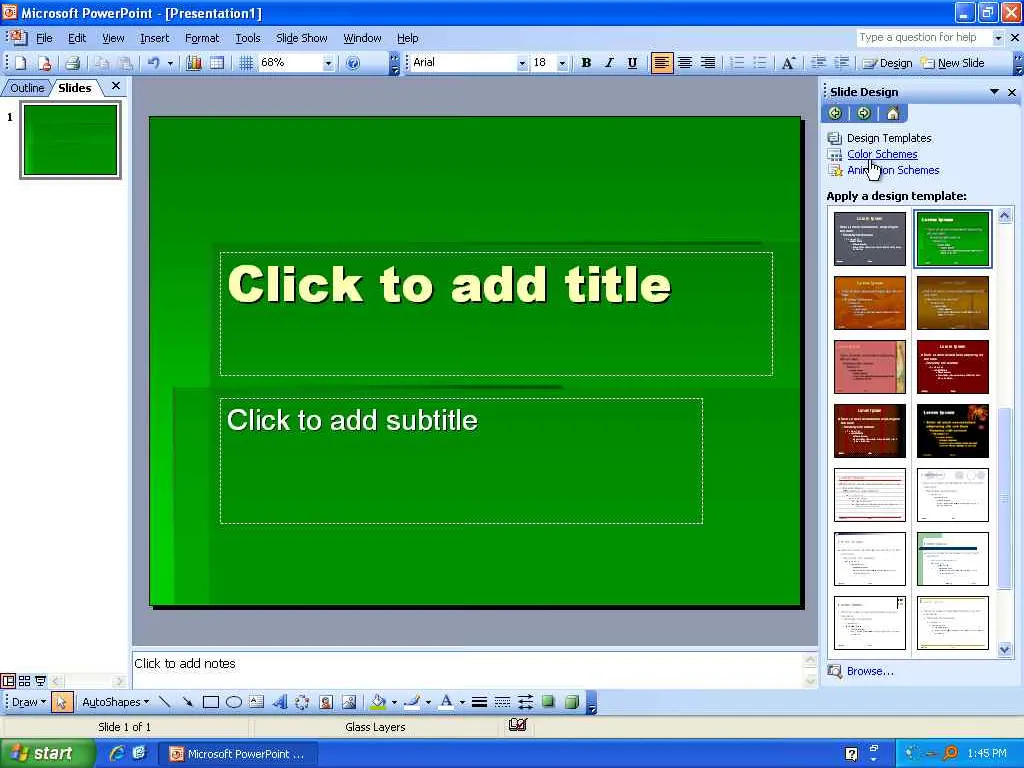
Task: Set Align Left text alignment
Action: (662, 63)
